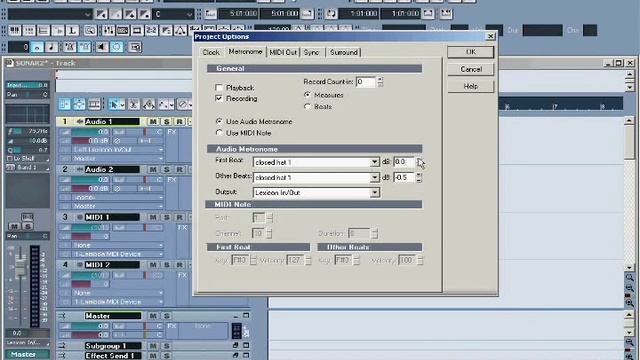The width and height of the screenshot is (640, 360).
Task: Uncheck the Recording metronome checkbox
Action: pyautogui.click(x=219, y=98)
